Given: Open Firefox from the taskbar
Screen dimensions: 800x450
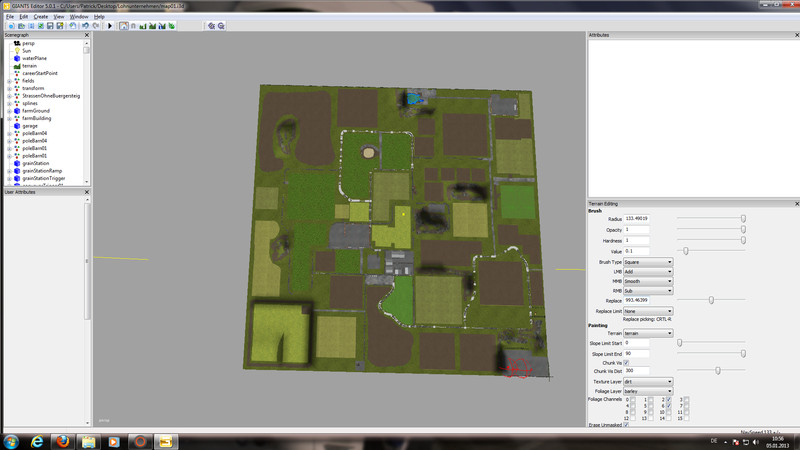Looking at the screenshot, I should (63, 441).
